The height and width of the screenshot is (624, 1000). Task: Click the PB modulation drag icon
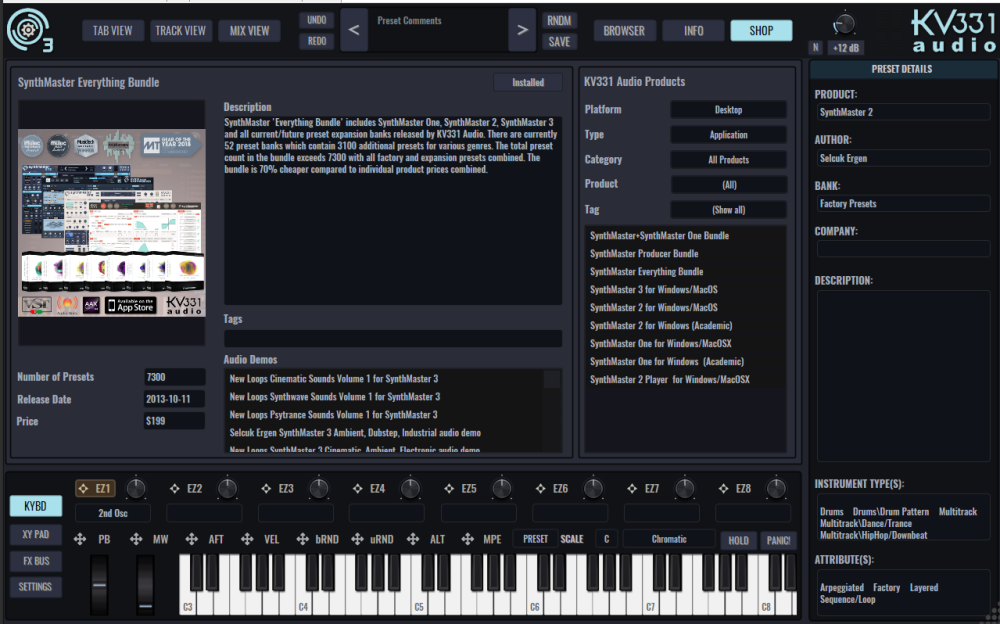(81, 539)
